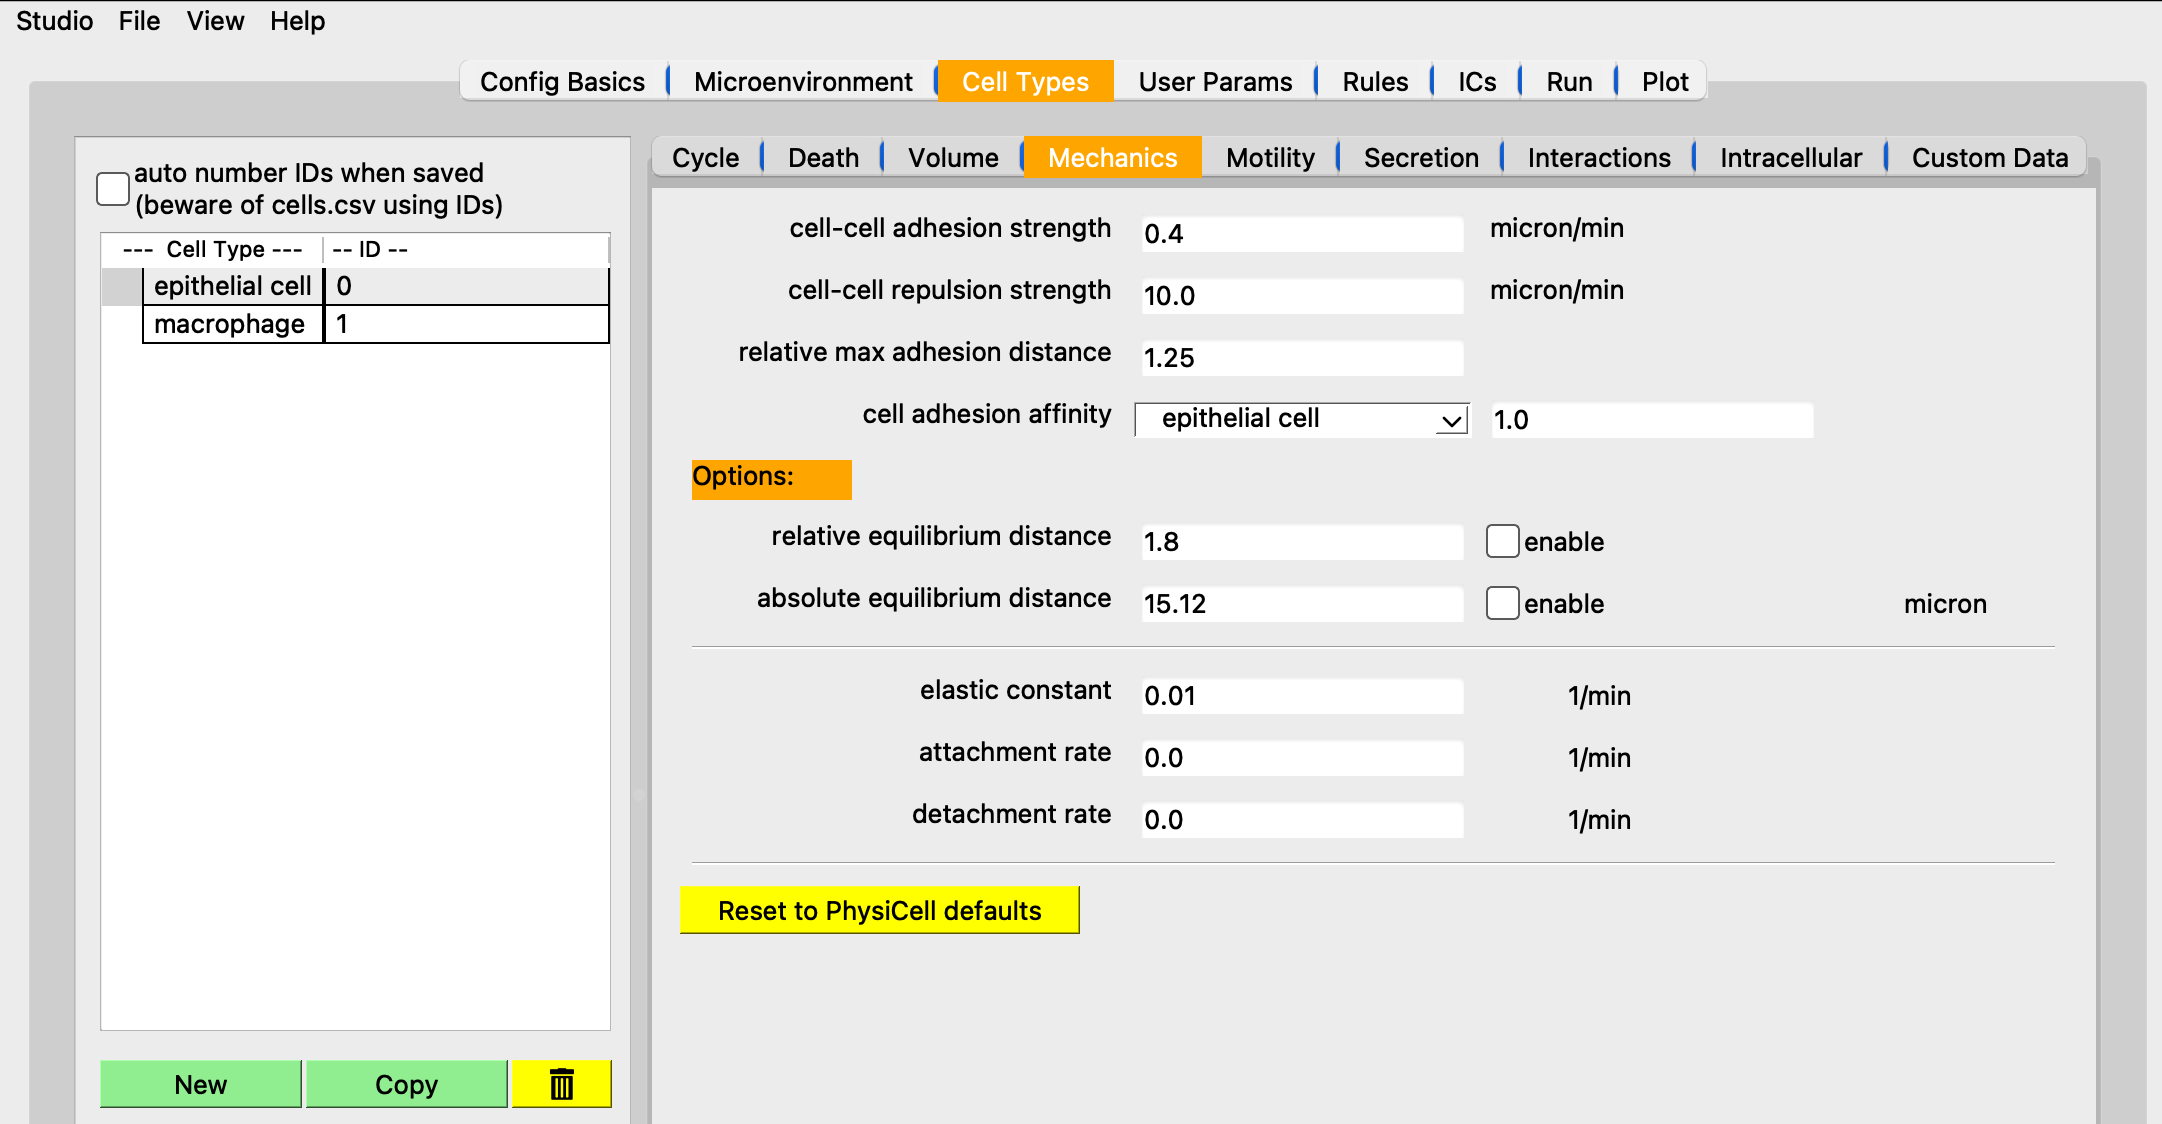2162x1124 pixels.
Task: Toggle auto number IDs when saved checkbox
Action: click(x=113, y=189)
